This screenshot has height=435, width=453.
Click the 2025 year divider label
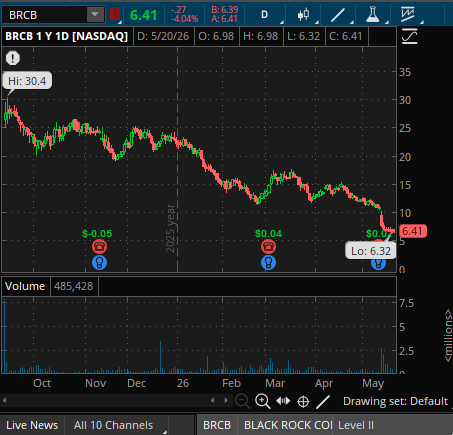tap(170, 228)
